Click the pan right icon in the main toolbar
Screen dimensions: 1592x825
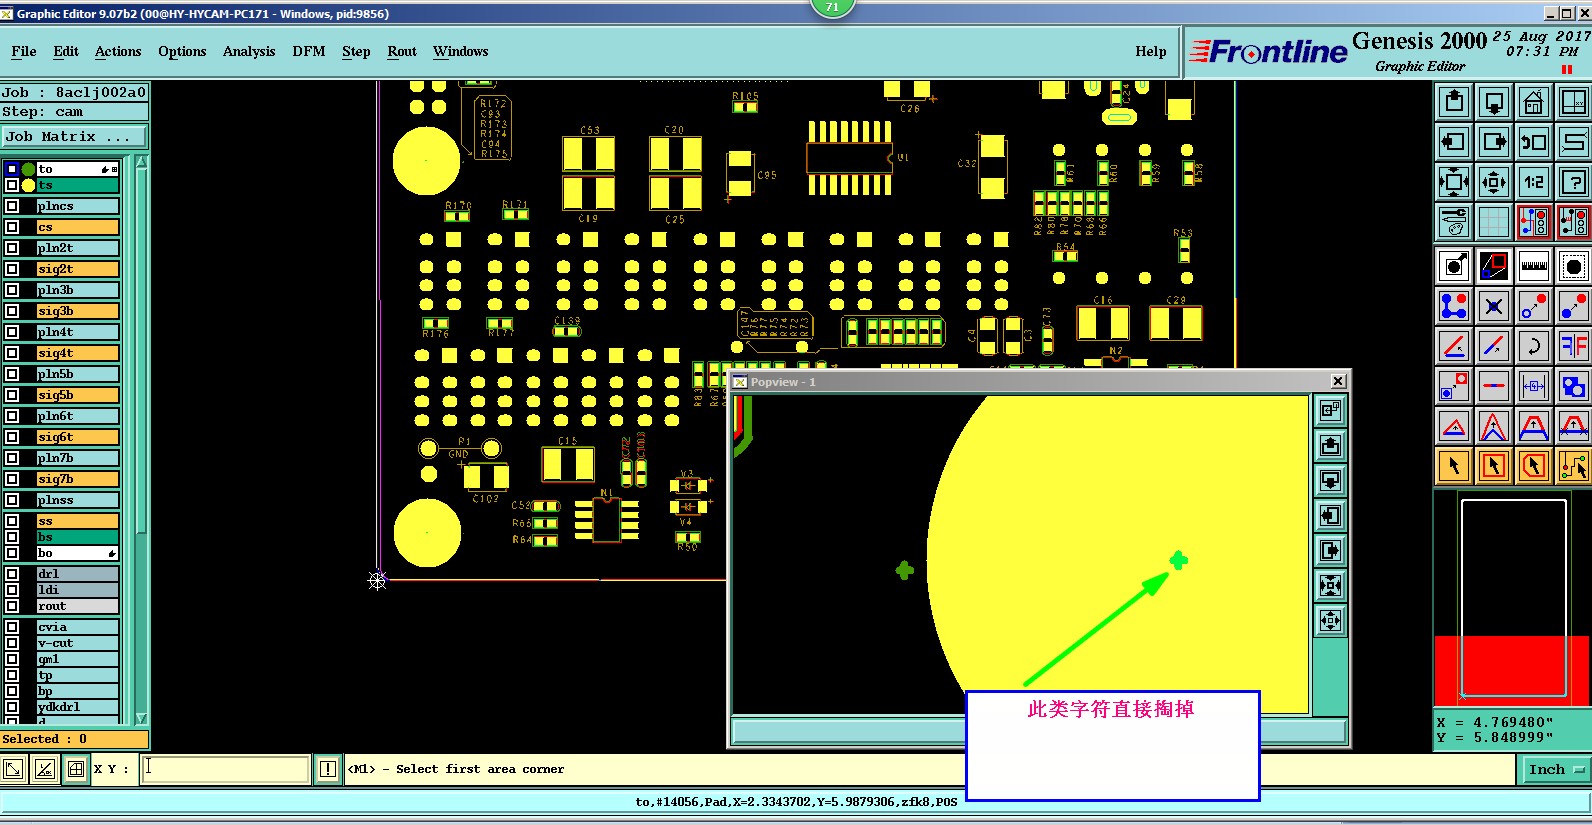click(1494, 142)
